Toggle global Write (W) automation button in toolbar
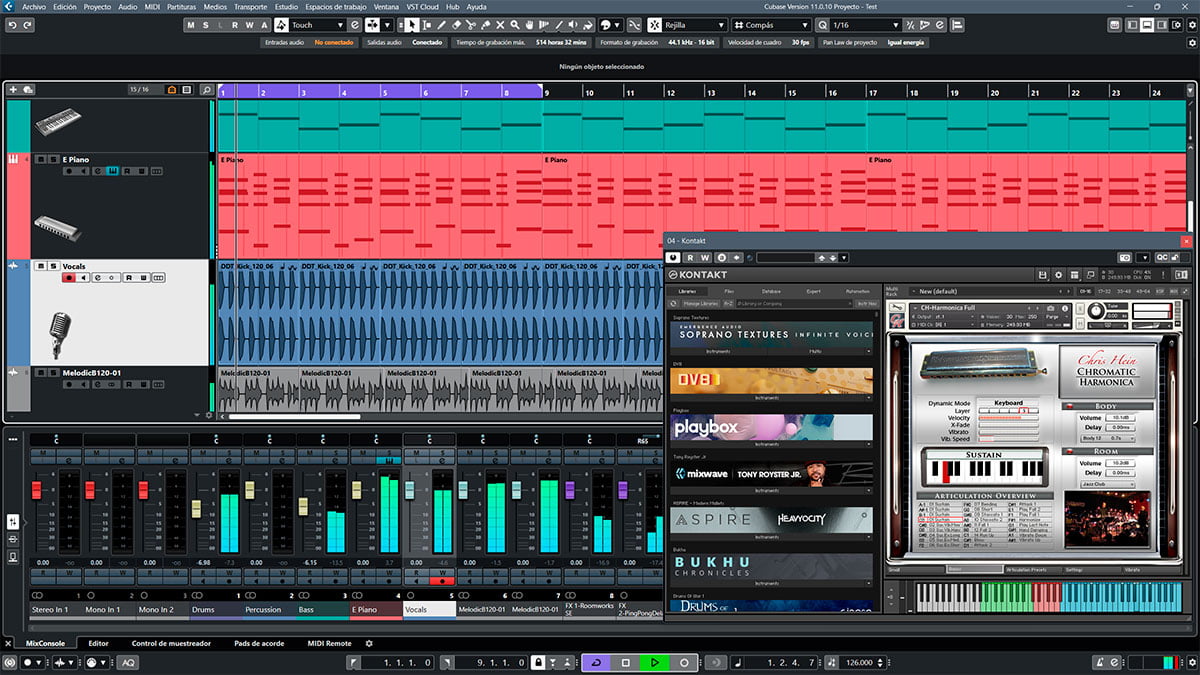This screenshot has height=675, width=1200. click(x=249, y=25)
